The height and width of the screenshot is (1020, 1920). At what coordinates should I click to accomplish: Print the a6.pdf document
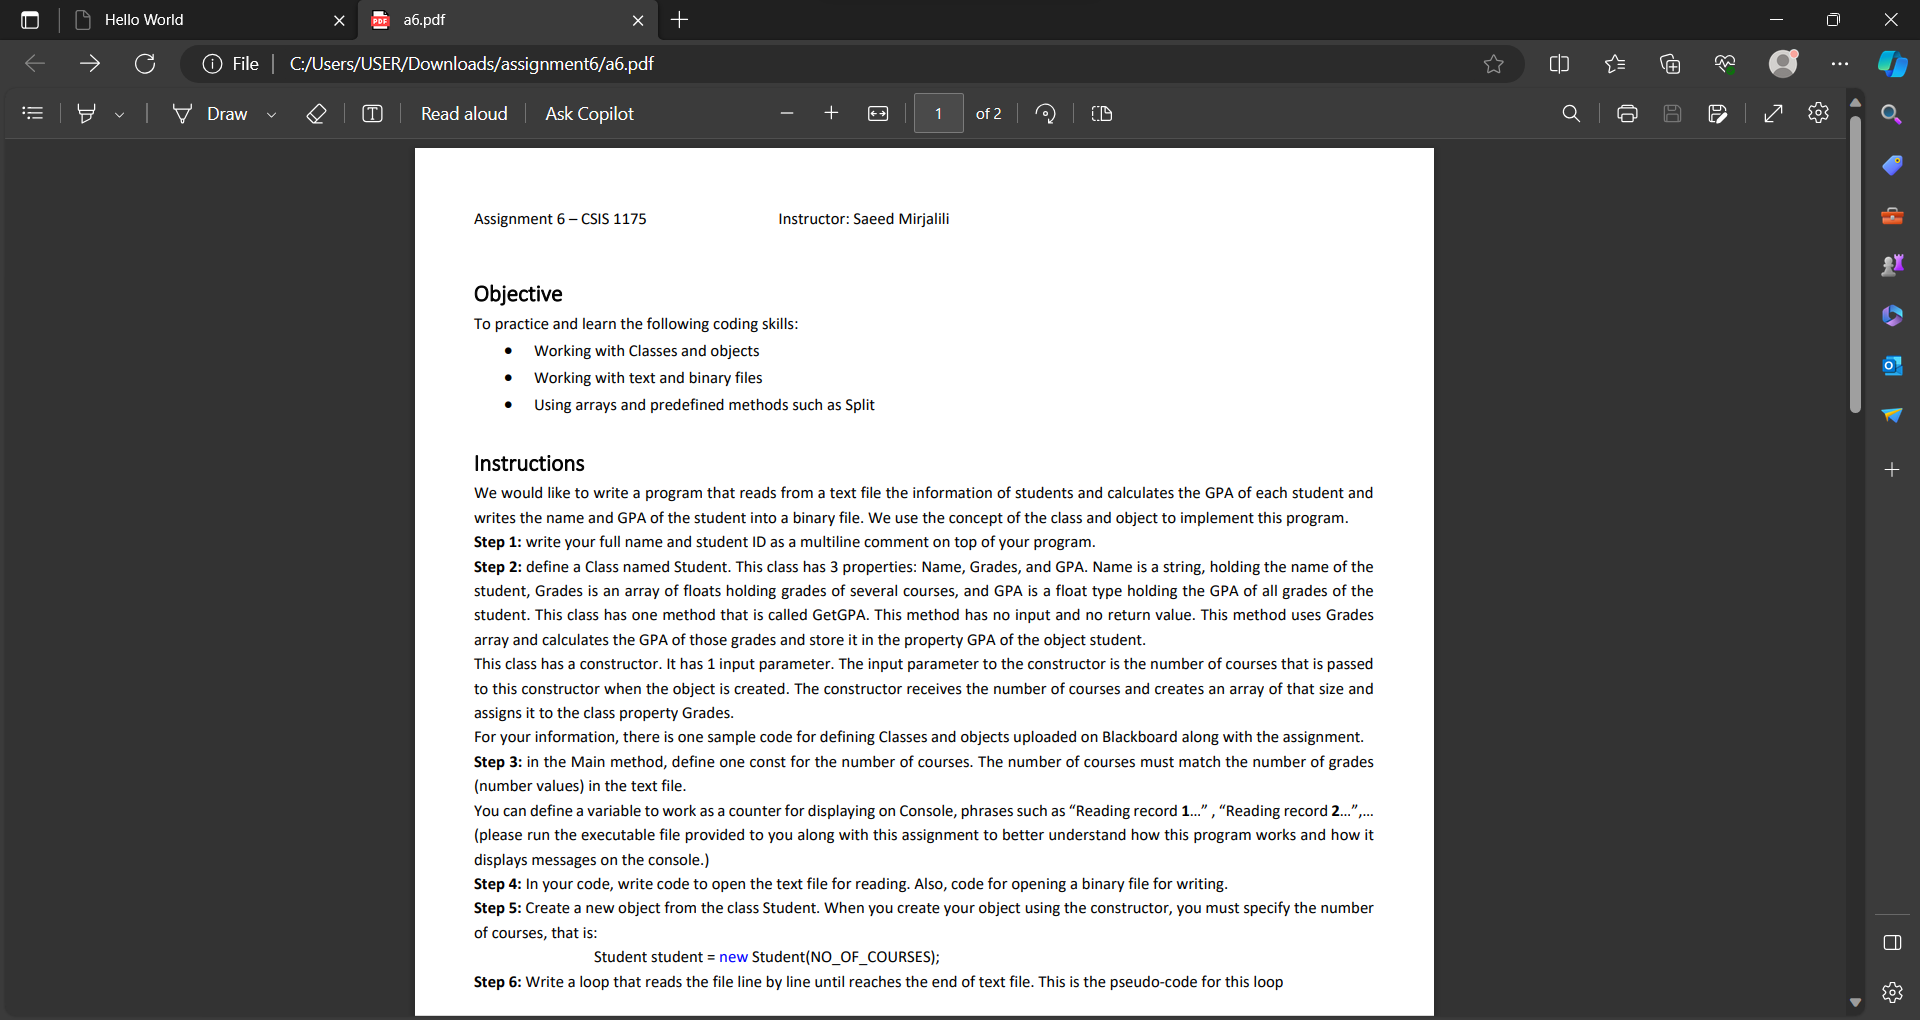click(x=1626, y=113)
